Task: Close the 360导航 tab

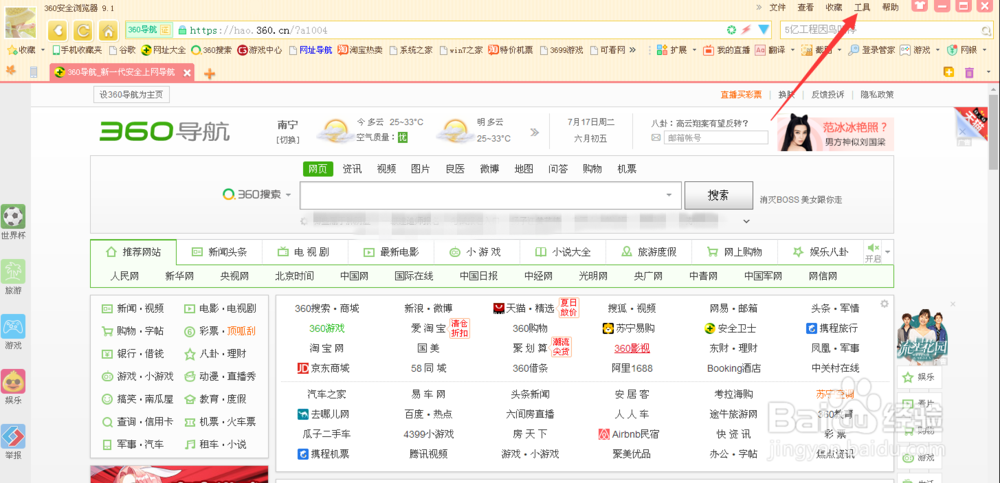Action: pos(187,73)
